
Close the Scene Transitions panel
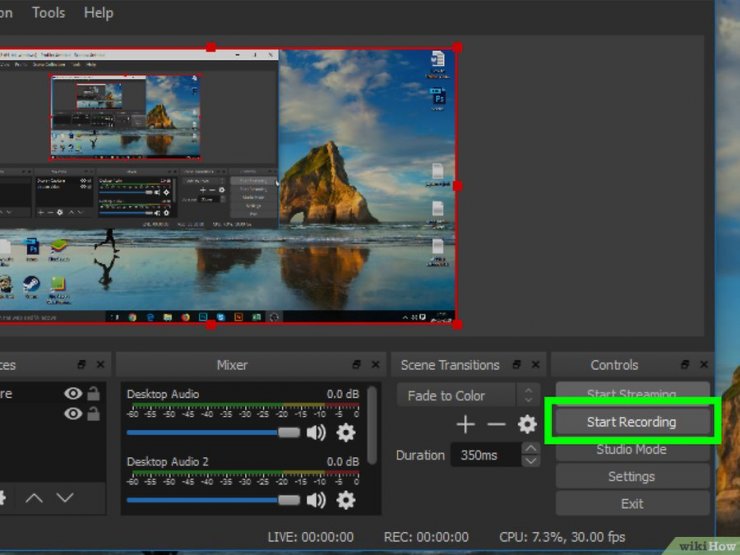click(x=536, y=364)
